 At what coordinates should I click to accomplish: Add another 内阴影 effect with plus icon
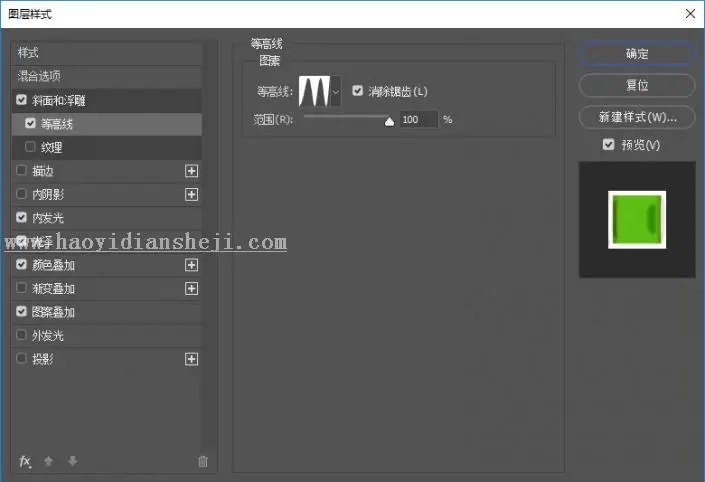(x=192, y=194)
